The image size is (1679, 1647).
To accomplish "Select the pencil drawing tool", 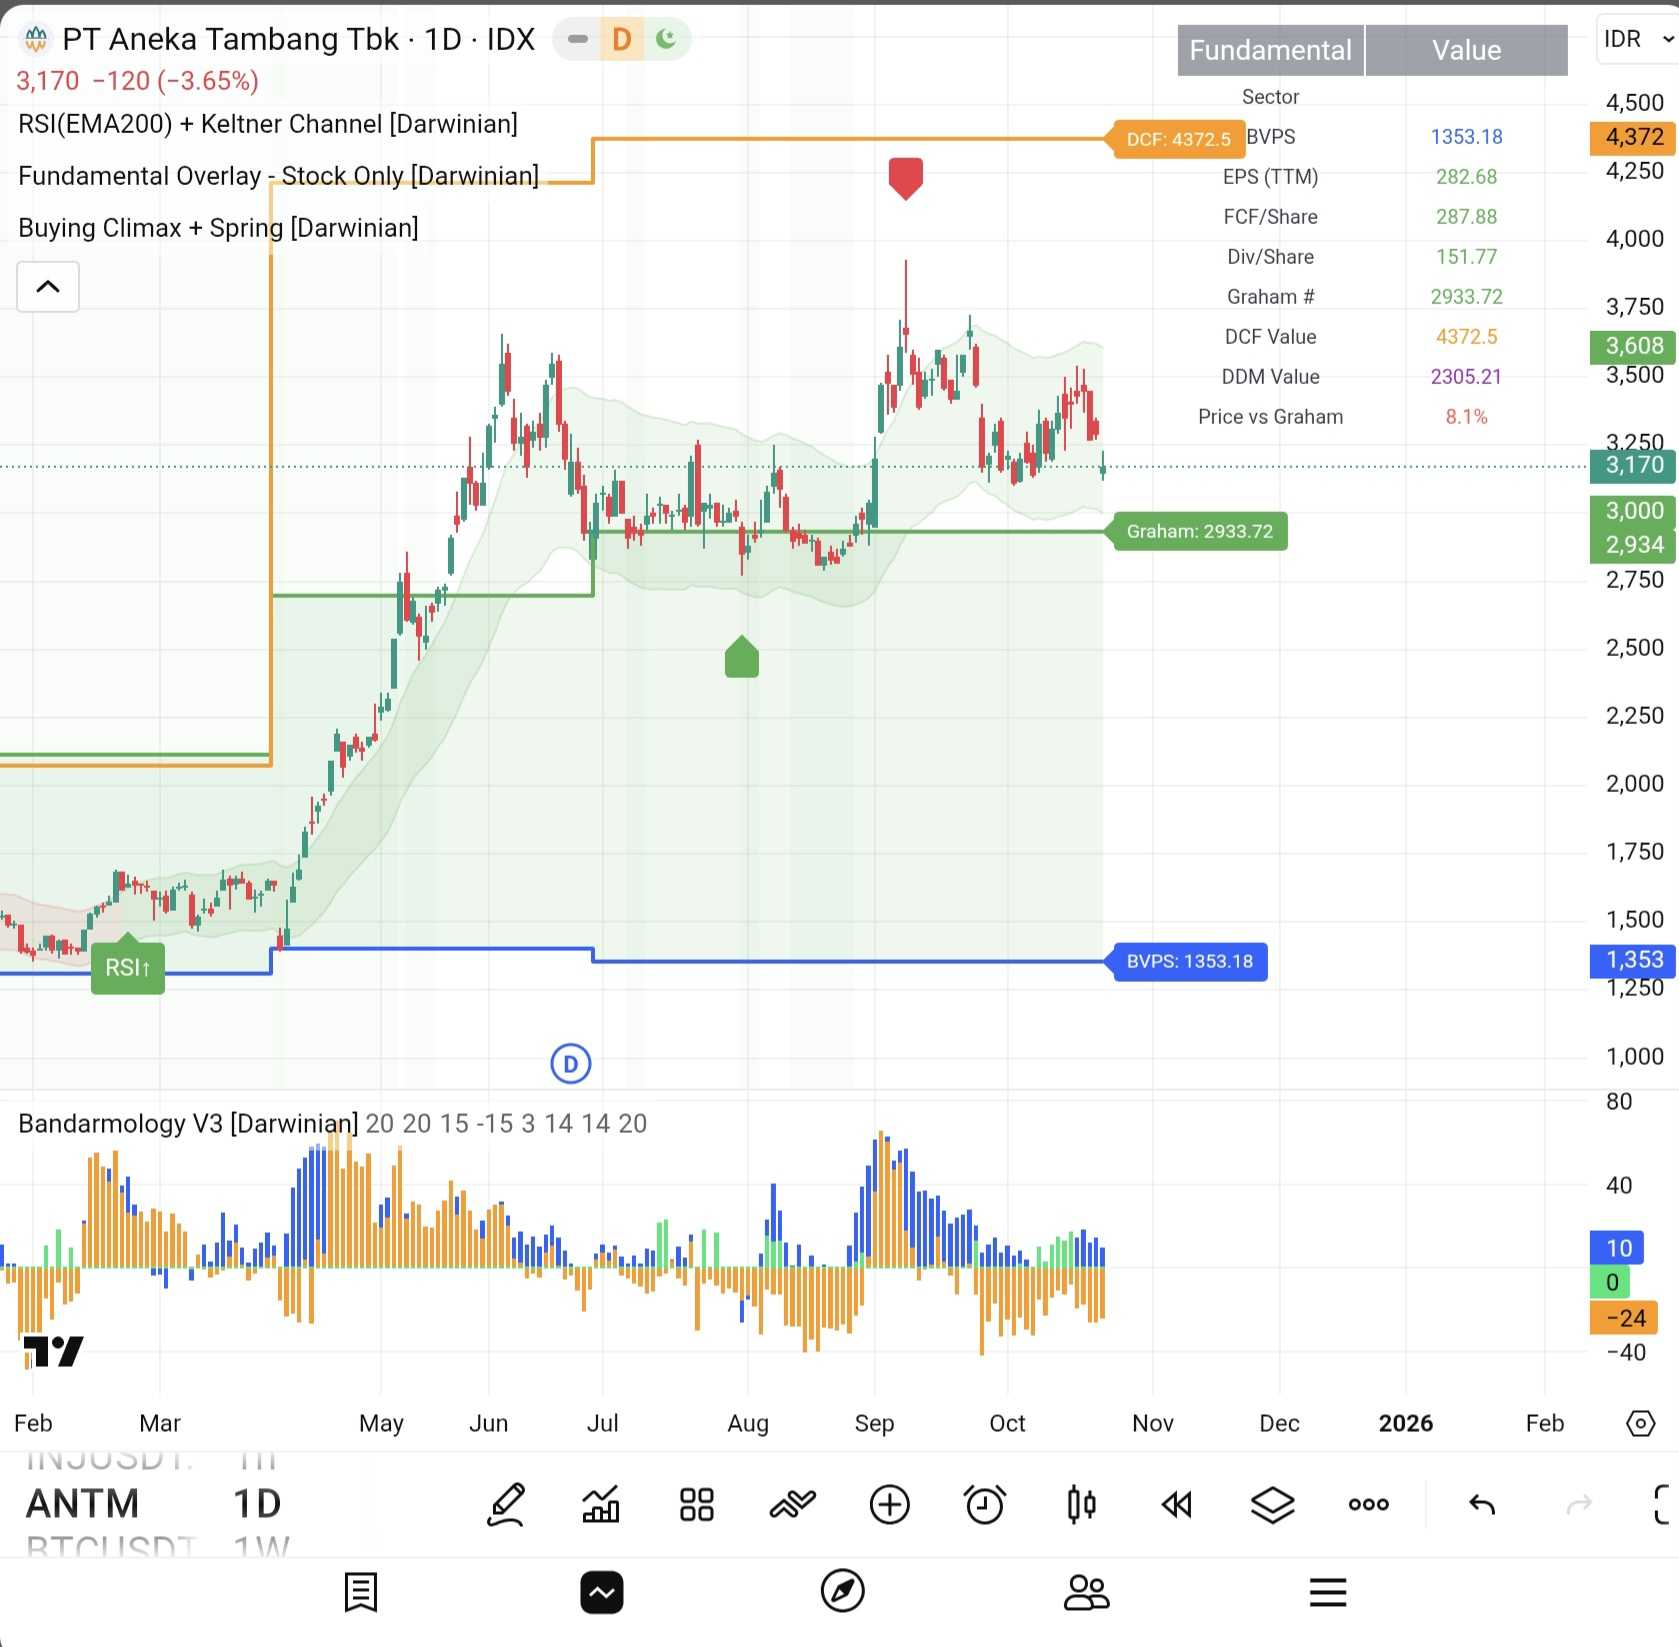I will [x=506, y=1504].
